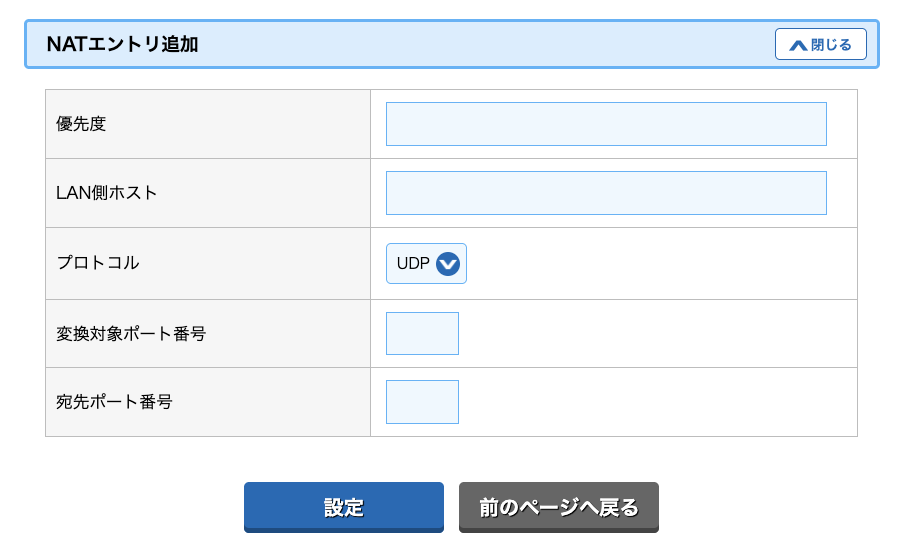Click the 宛先ポート番号 row label
The image size is (911, 553).
114,402
